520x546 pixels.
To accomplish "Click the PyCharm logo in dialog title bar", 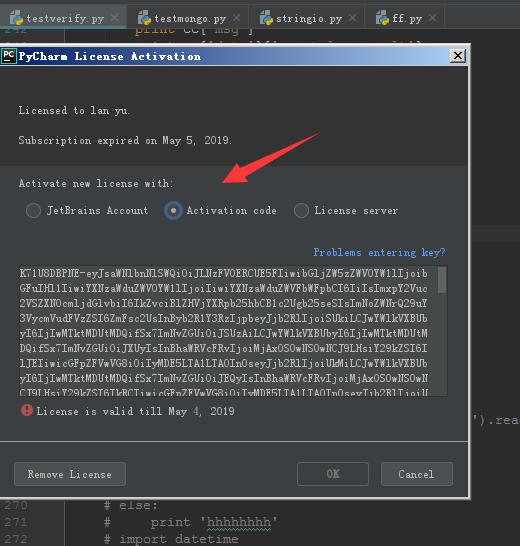I will pyautogui.click(x=8, y=56).
